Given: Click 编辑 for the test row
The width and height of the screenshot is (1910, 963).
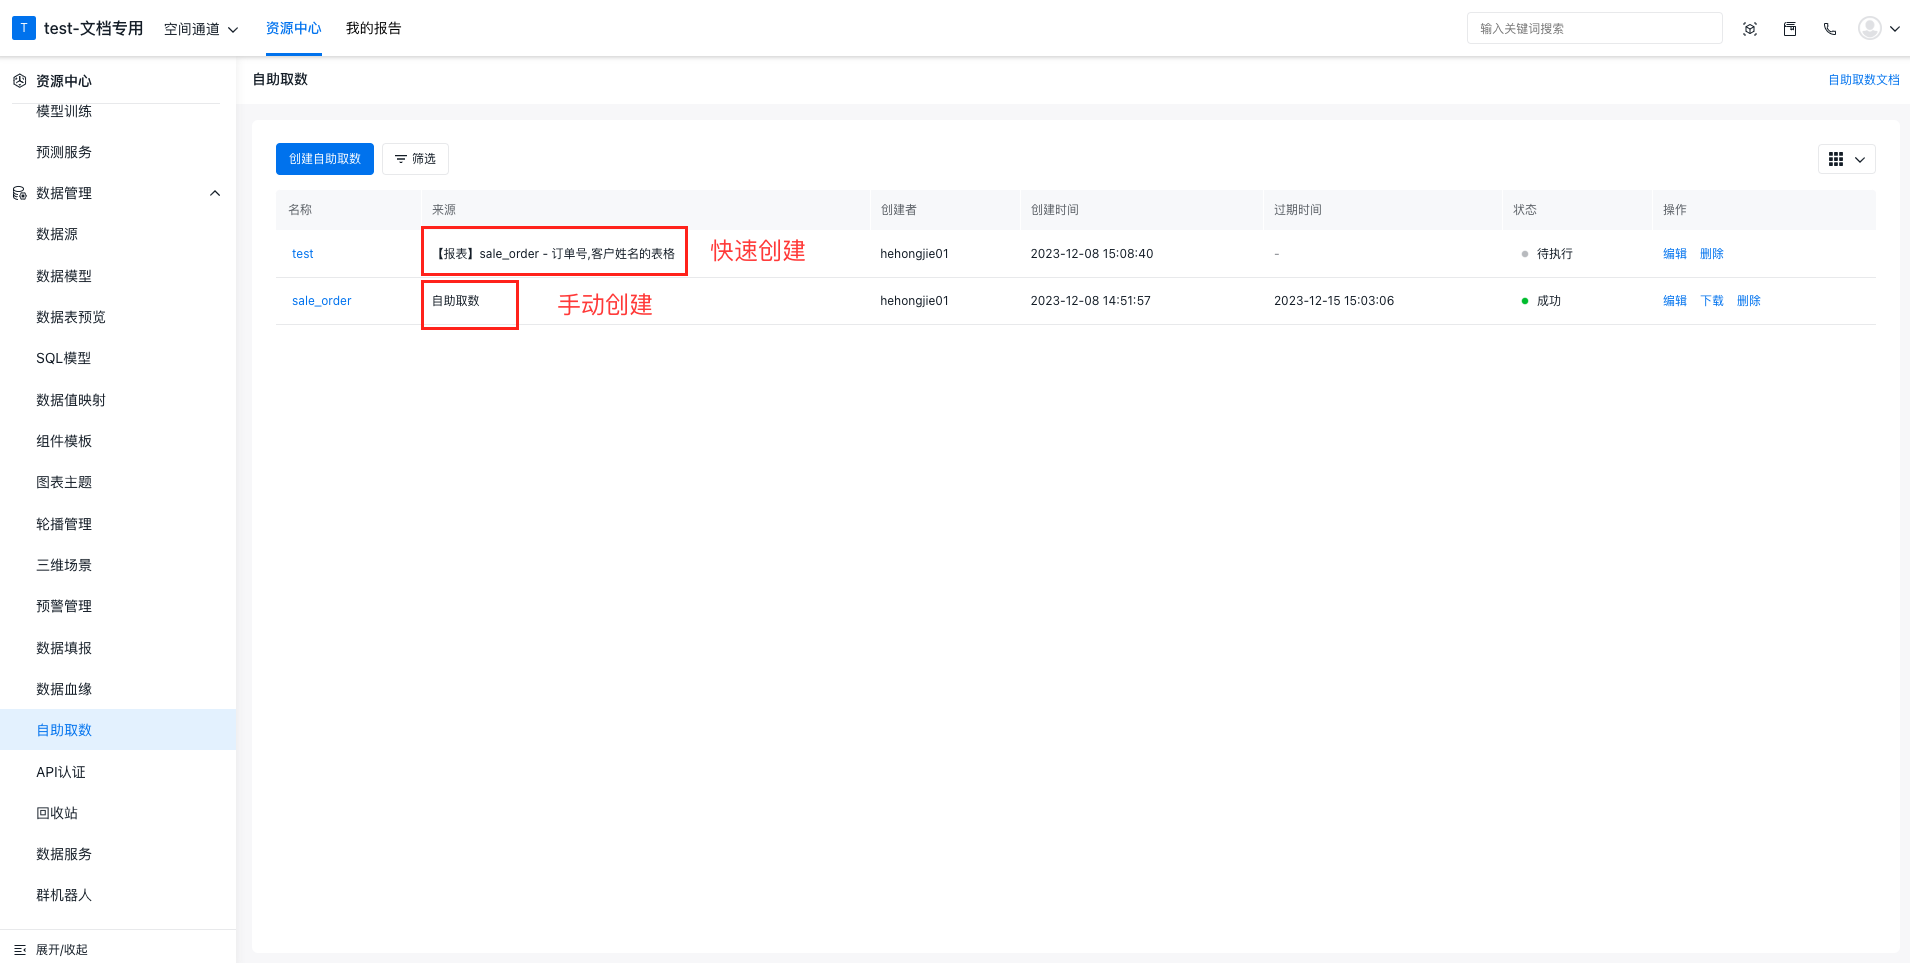Looking at the screenshot, I should (1675, 254).
